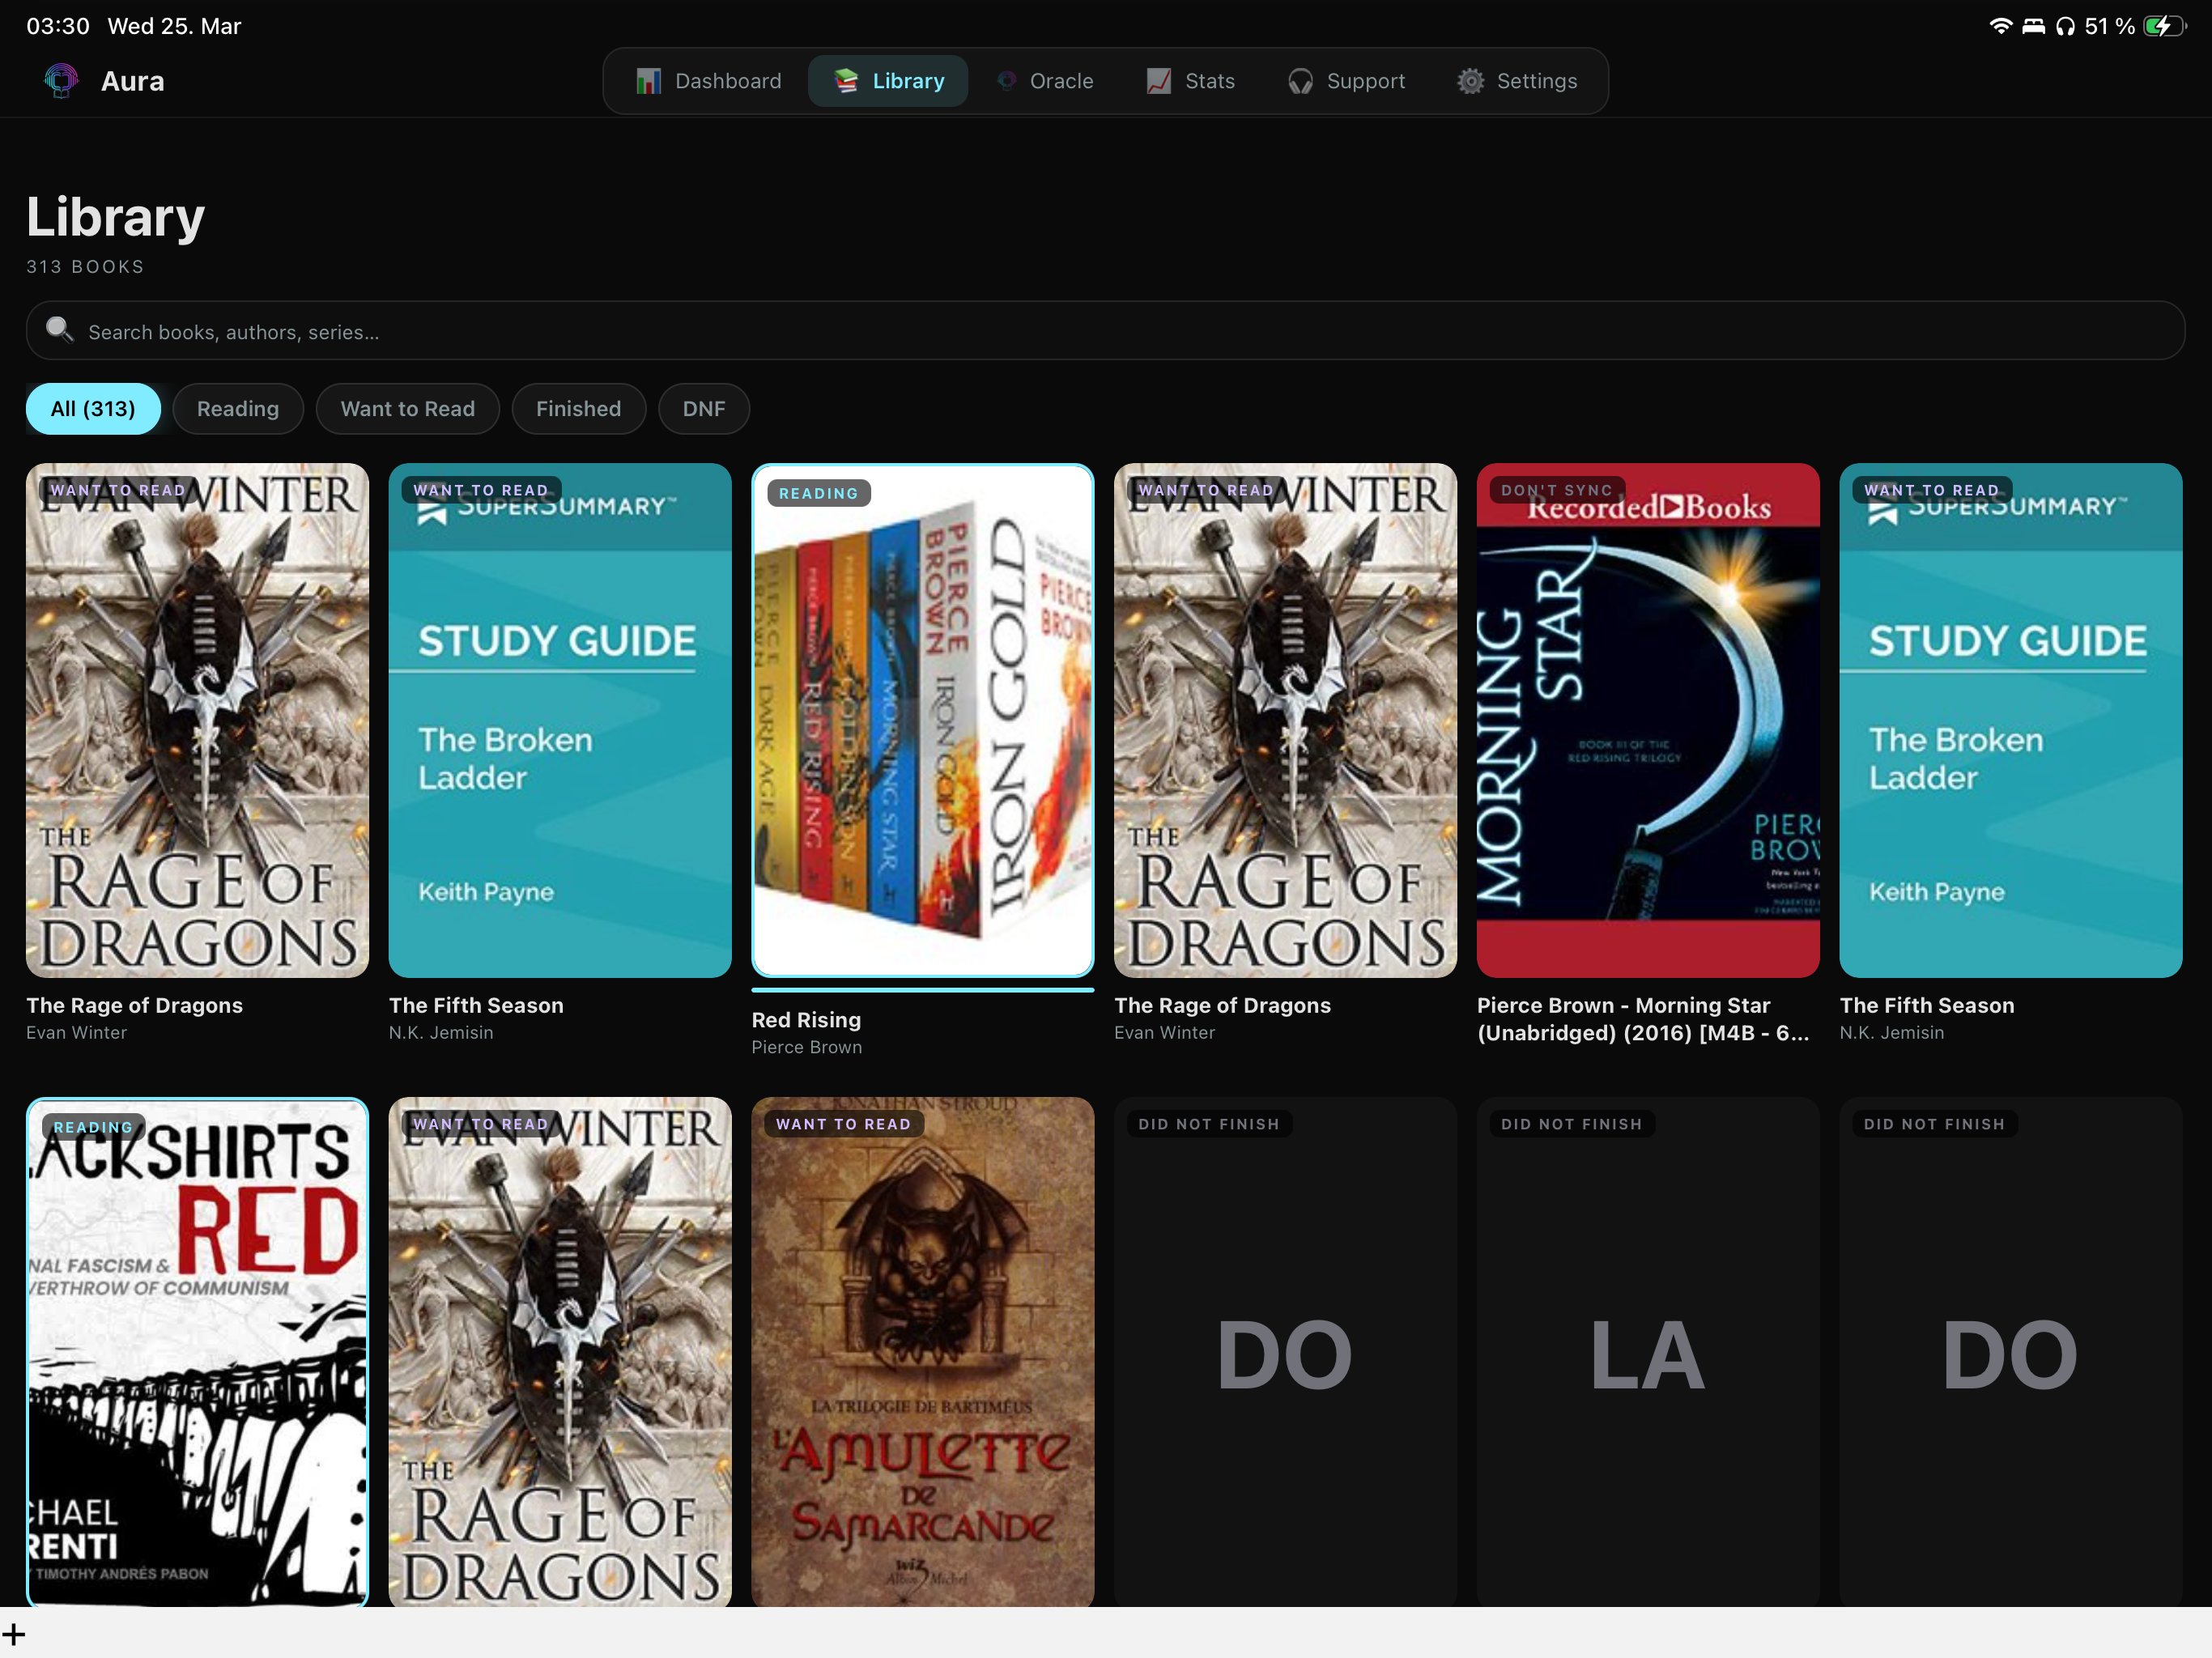This screenshot has width=2212, height=1658.
Task: Open Red Rising box set cover
Action: [923, 720]
